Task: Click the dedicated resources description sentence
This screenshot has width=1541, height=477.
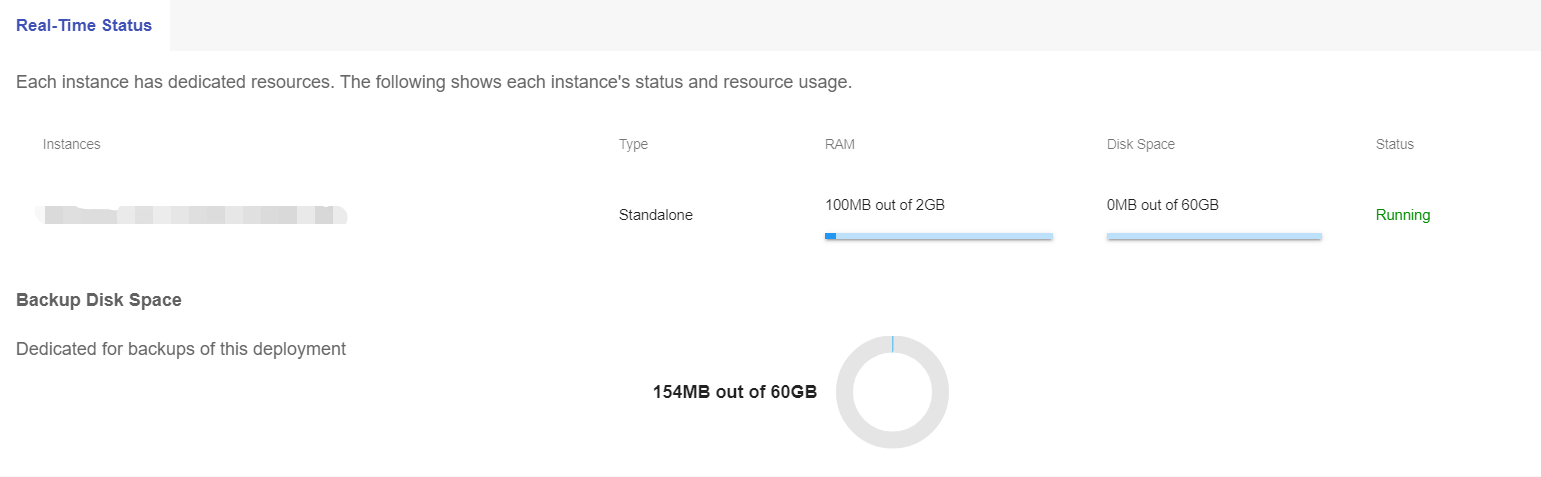Action: pyautogui.click(x=434, y=82)
